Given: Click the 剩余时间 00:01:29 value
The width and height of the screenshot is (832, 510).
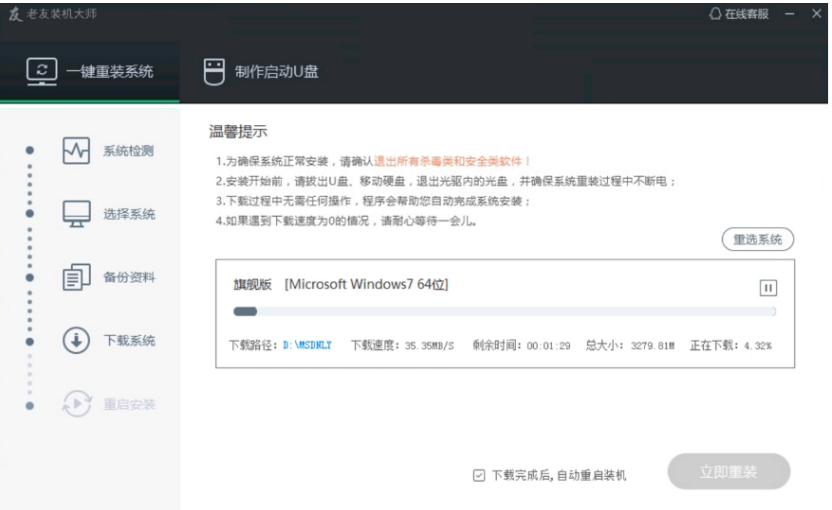Looking at the screenshot, I should point(548,346).
